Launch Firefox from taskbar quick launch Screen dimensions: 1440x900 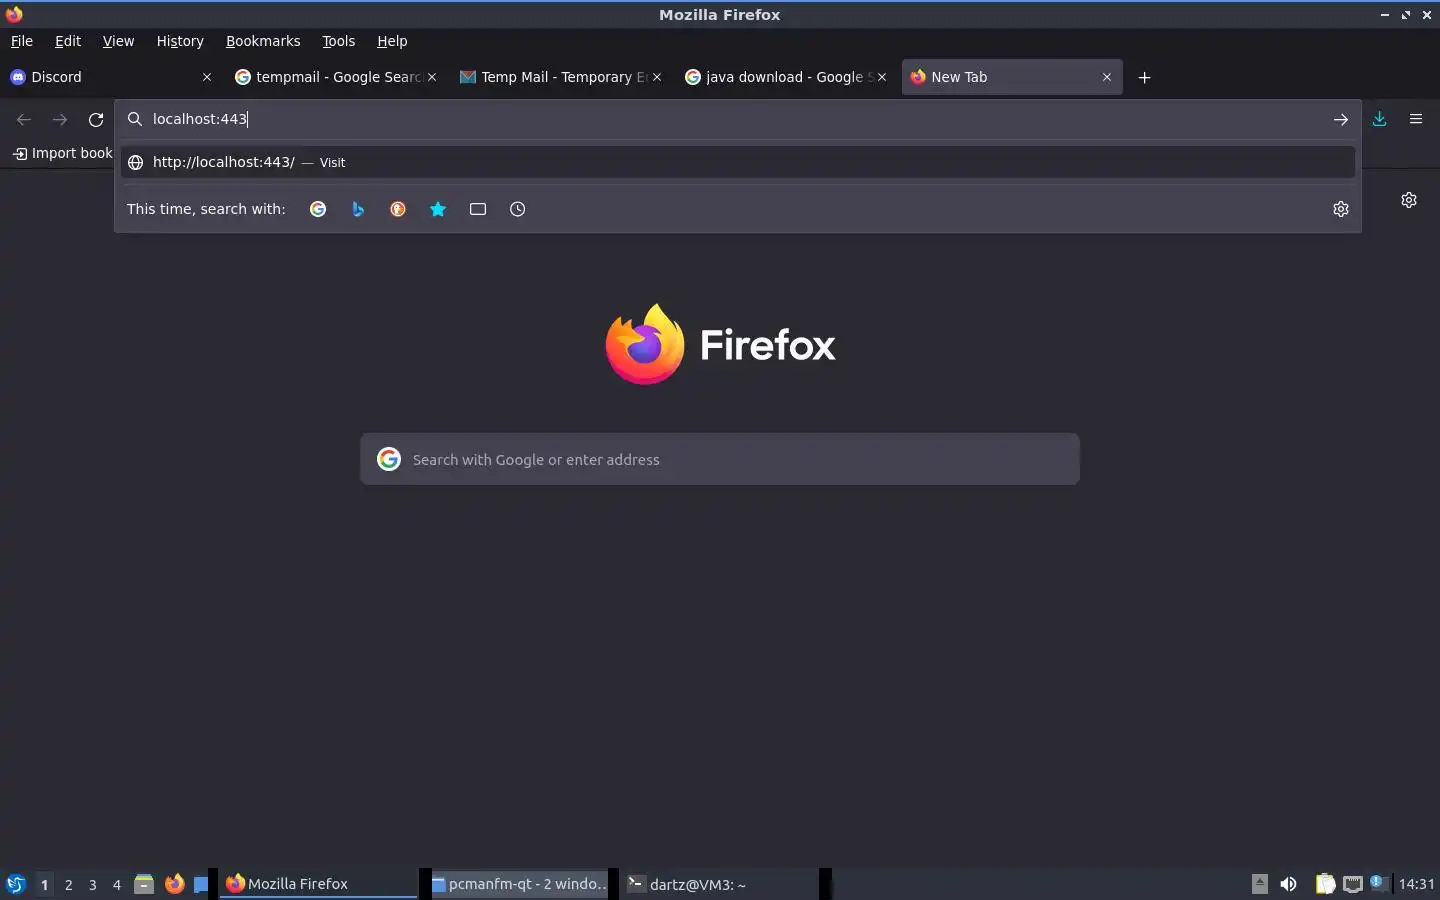[x=174, y=884]
